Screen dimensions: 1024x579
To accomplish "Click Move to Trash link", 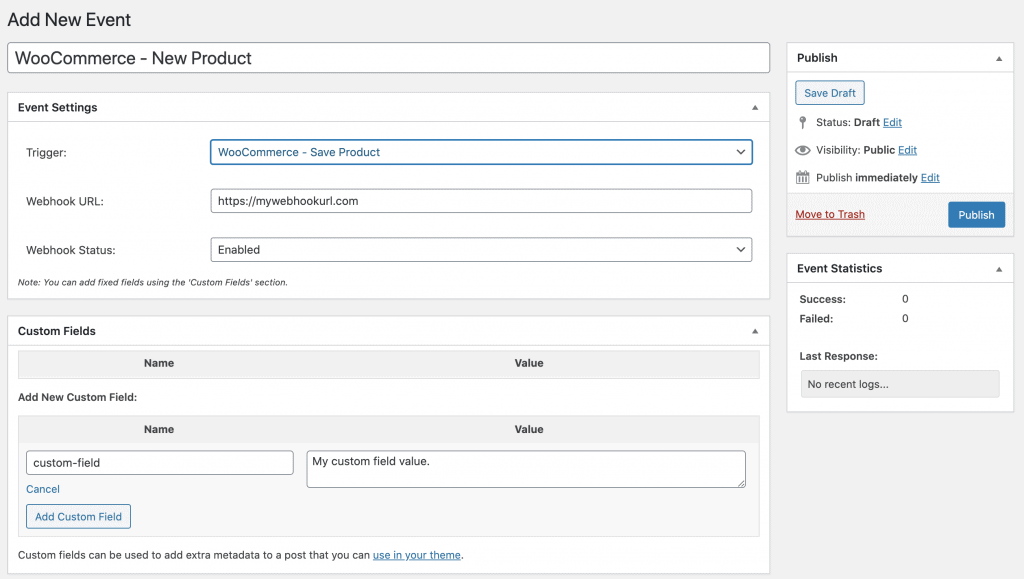I will point(830,214).
